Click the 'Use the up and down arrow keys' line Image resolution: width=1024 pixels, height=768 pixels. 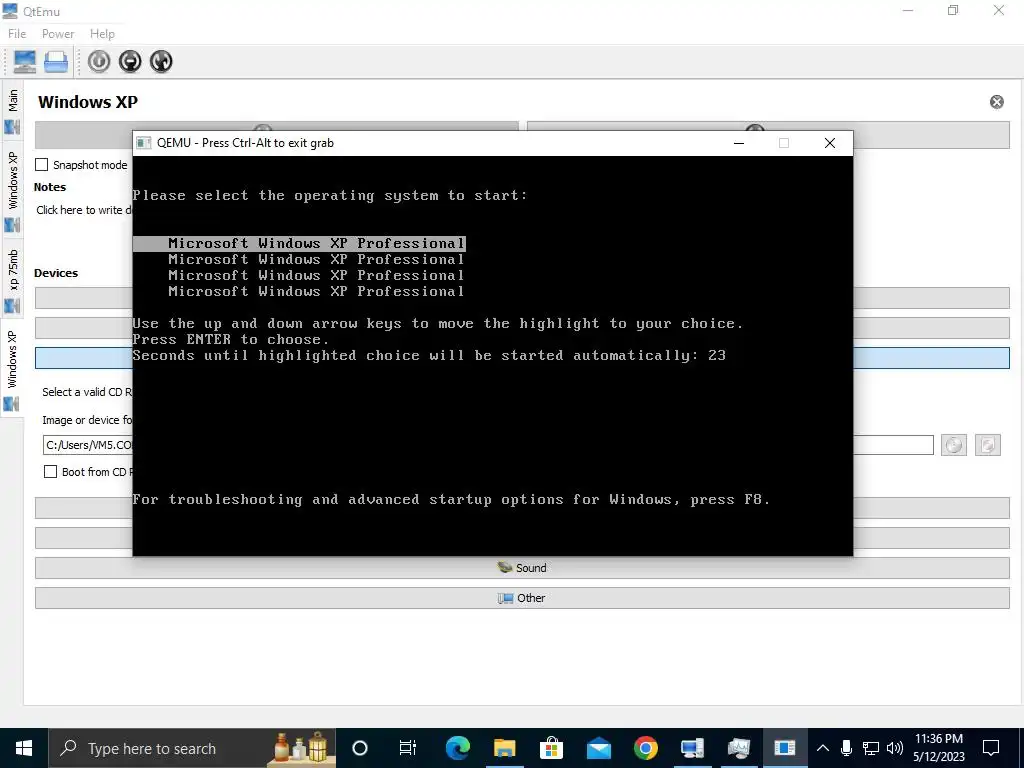(x=438, y=323)
